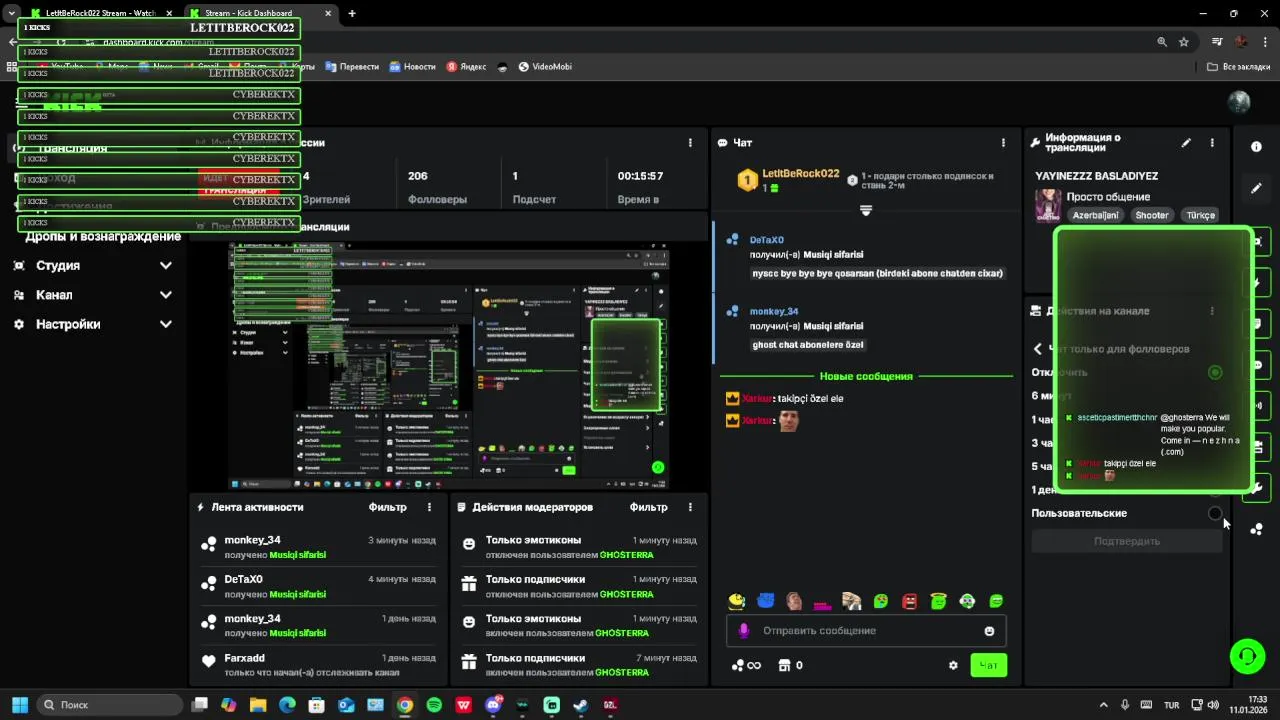Click the pencil edit icon in stream info header
The height and width of the screenshot is (720, 1280).
[1186, 143]
